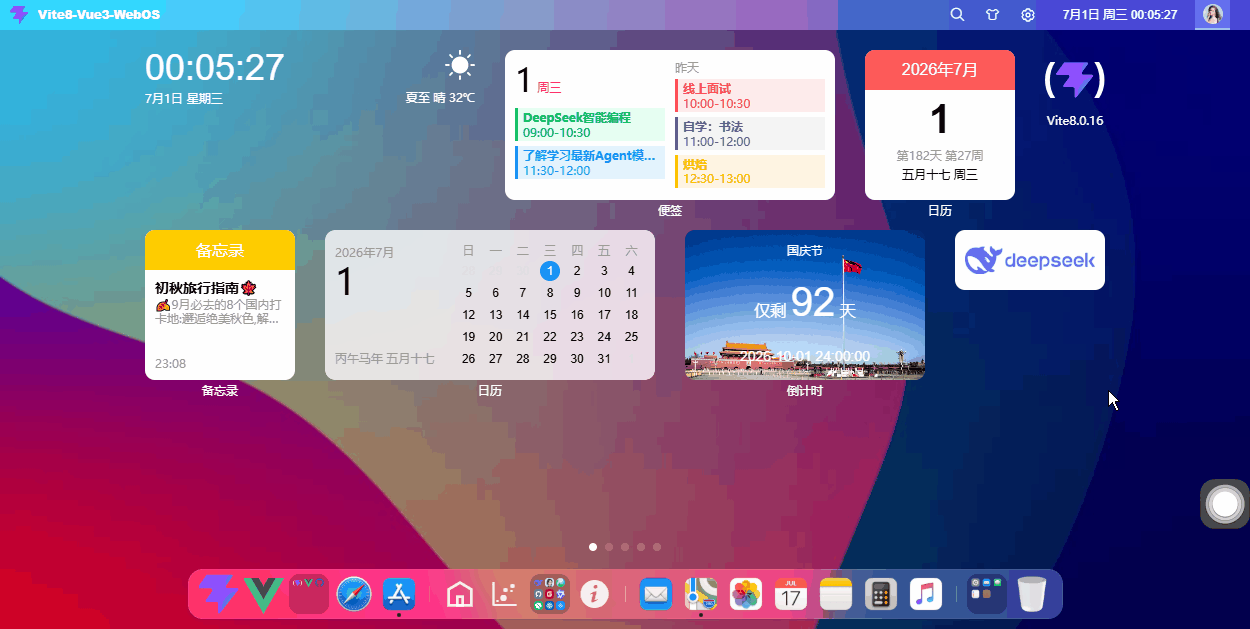The width and height of the screenshot is (1250, 629).
Task: Open settings gear in the top bar
Action: [1028, 15]
